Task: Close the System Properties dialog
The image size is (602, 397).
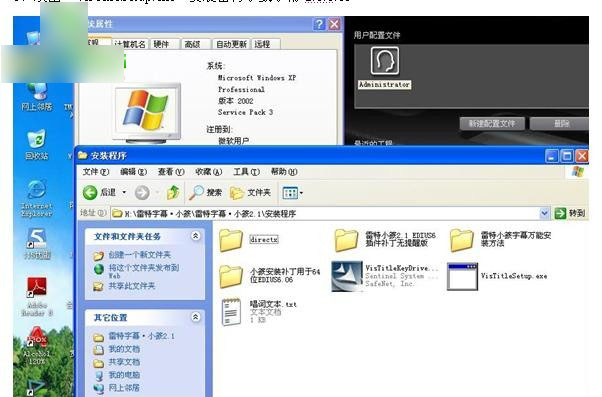Action: pos(335,25)
